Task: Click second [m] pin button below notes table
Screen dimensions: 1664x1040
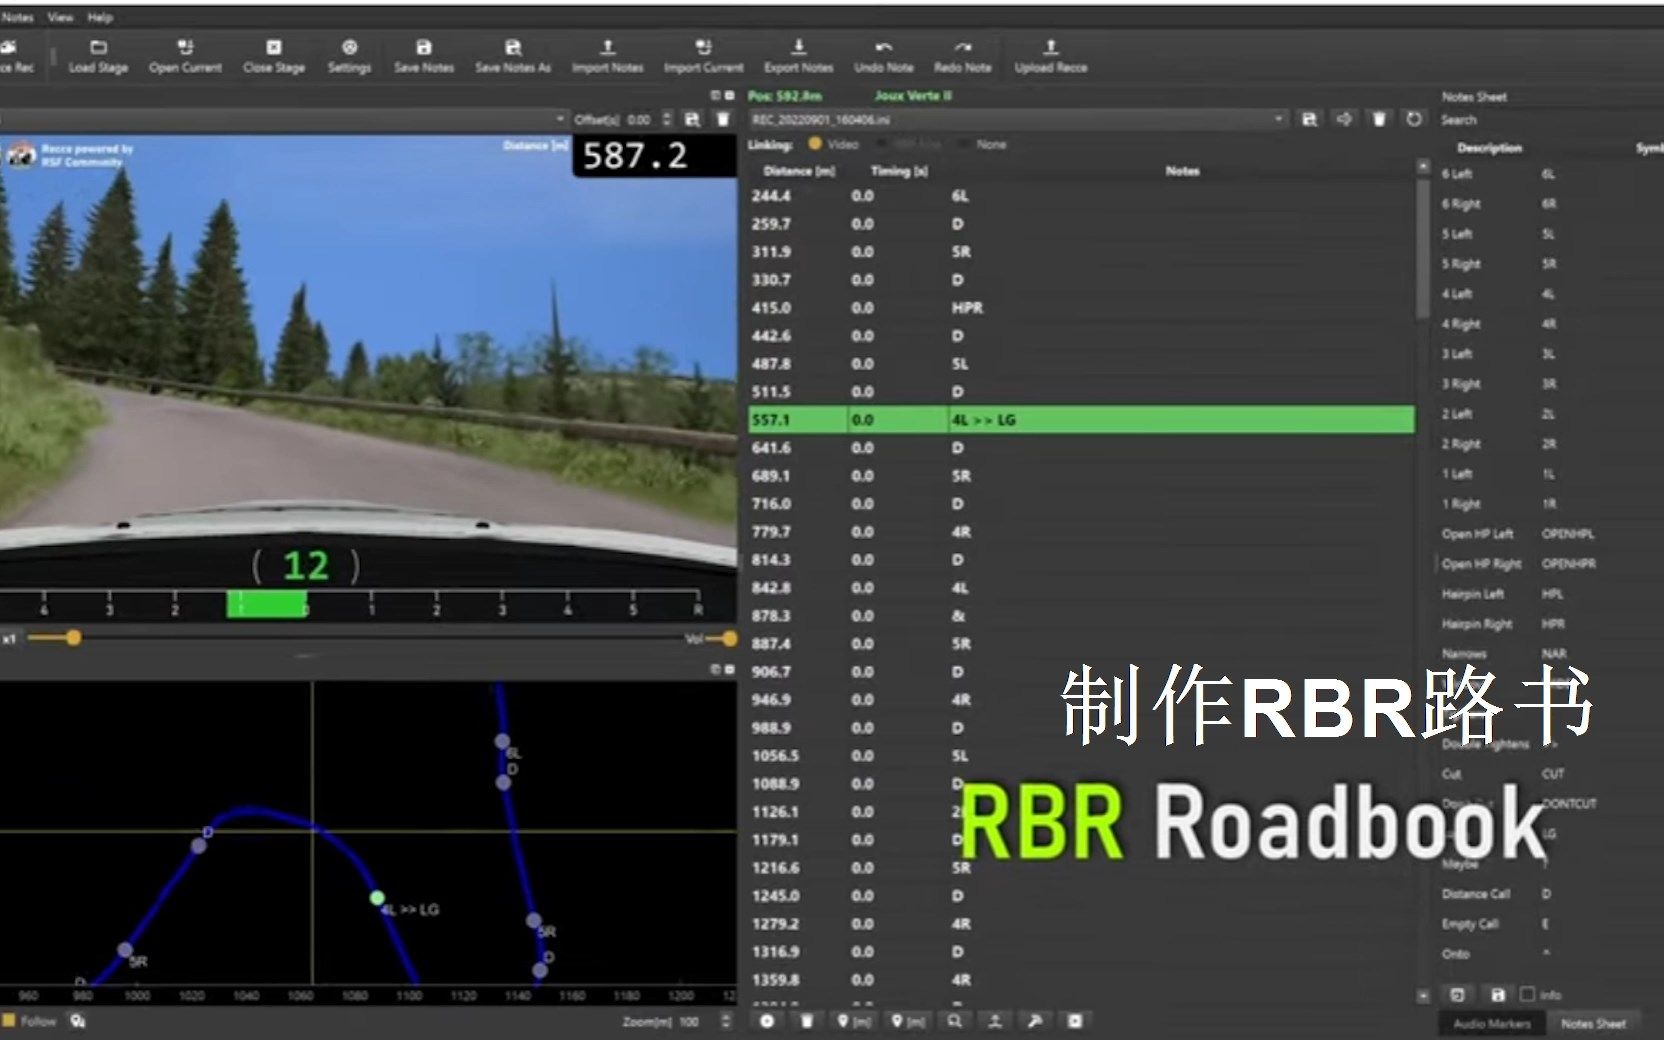Action: pos(907,1021)
